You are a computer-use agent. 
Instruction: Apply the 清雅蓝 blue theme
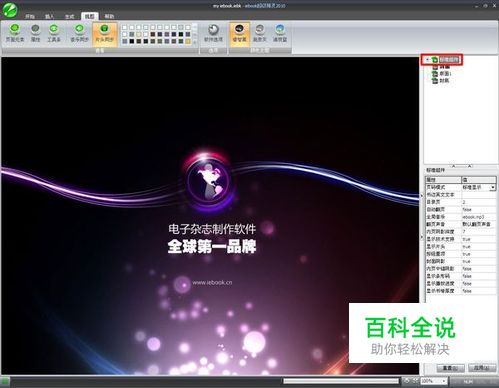tap(280, 33)
